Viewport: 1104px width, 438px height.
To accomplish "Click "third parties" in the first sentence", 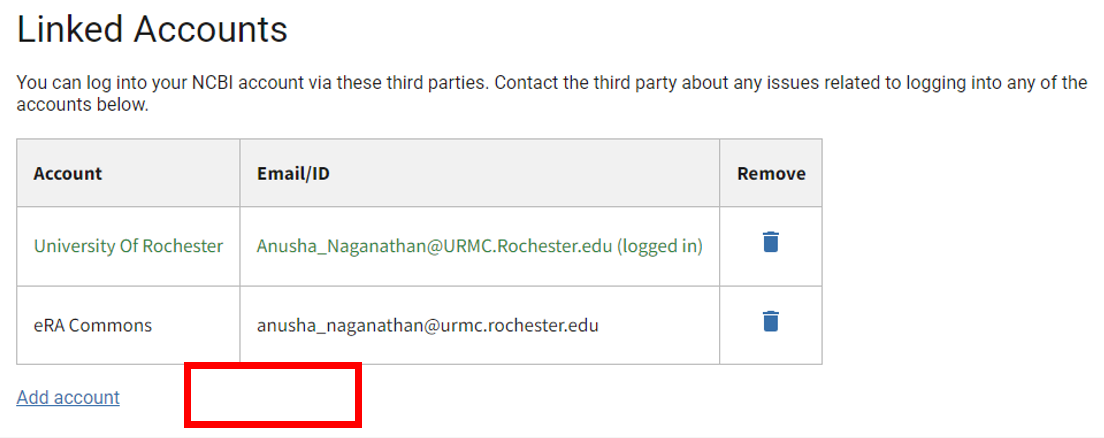I will [x=434, y=82].
